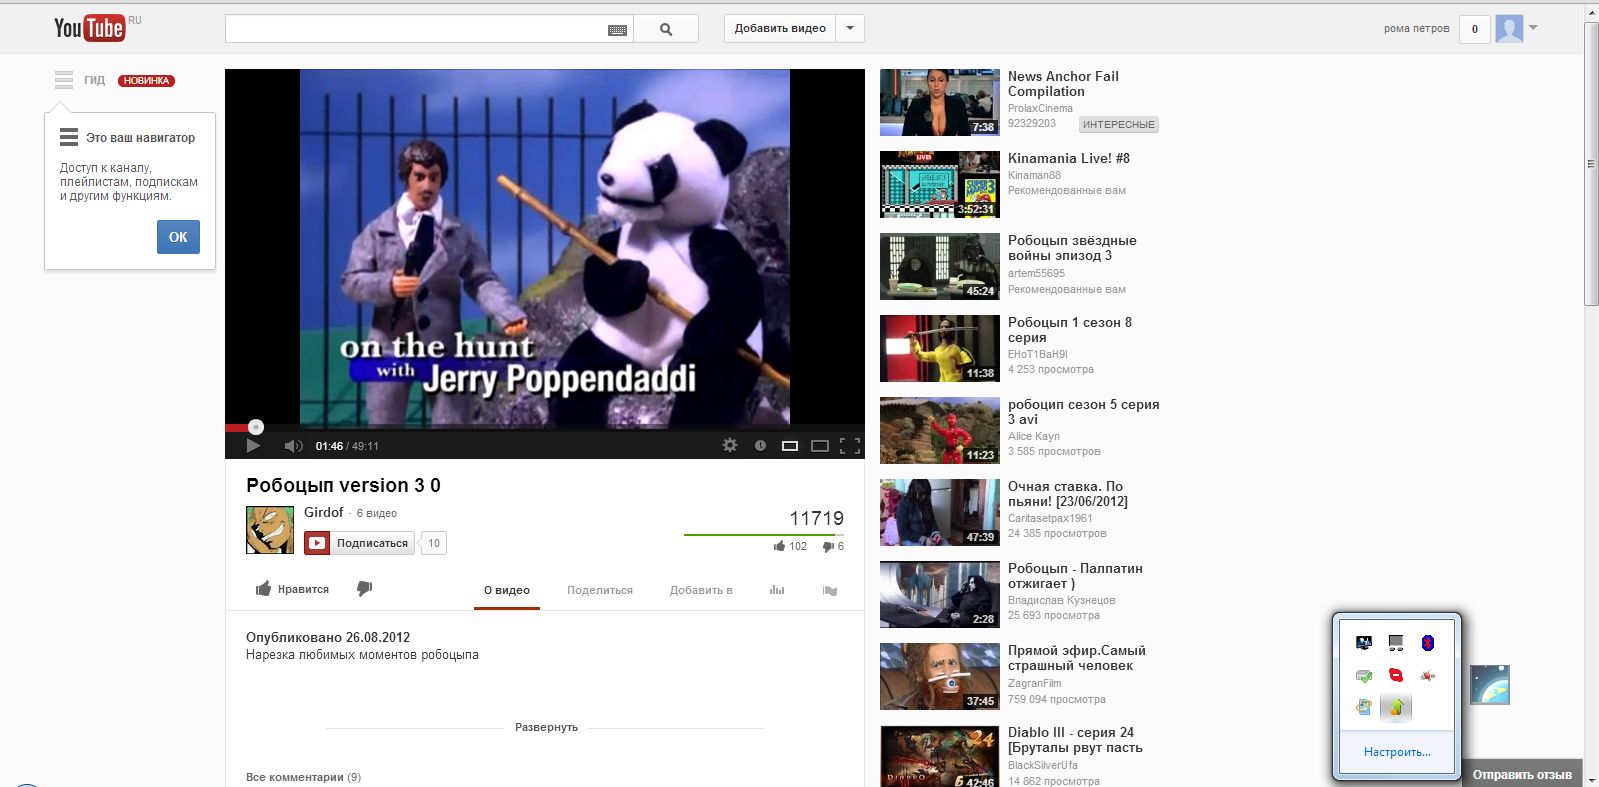
Task: Open the Kinamania Live! #8 thumbnail
Action: 940,184
